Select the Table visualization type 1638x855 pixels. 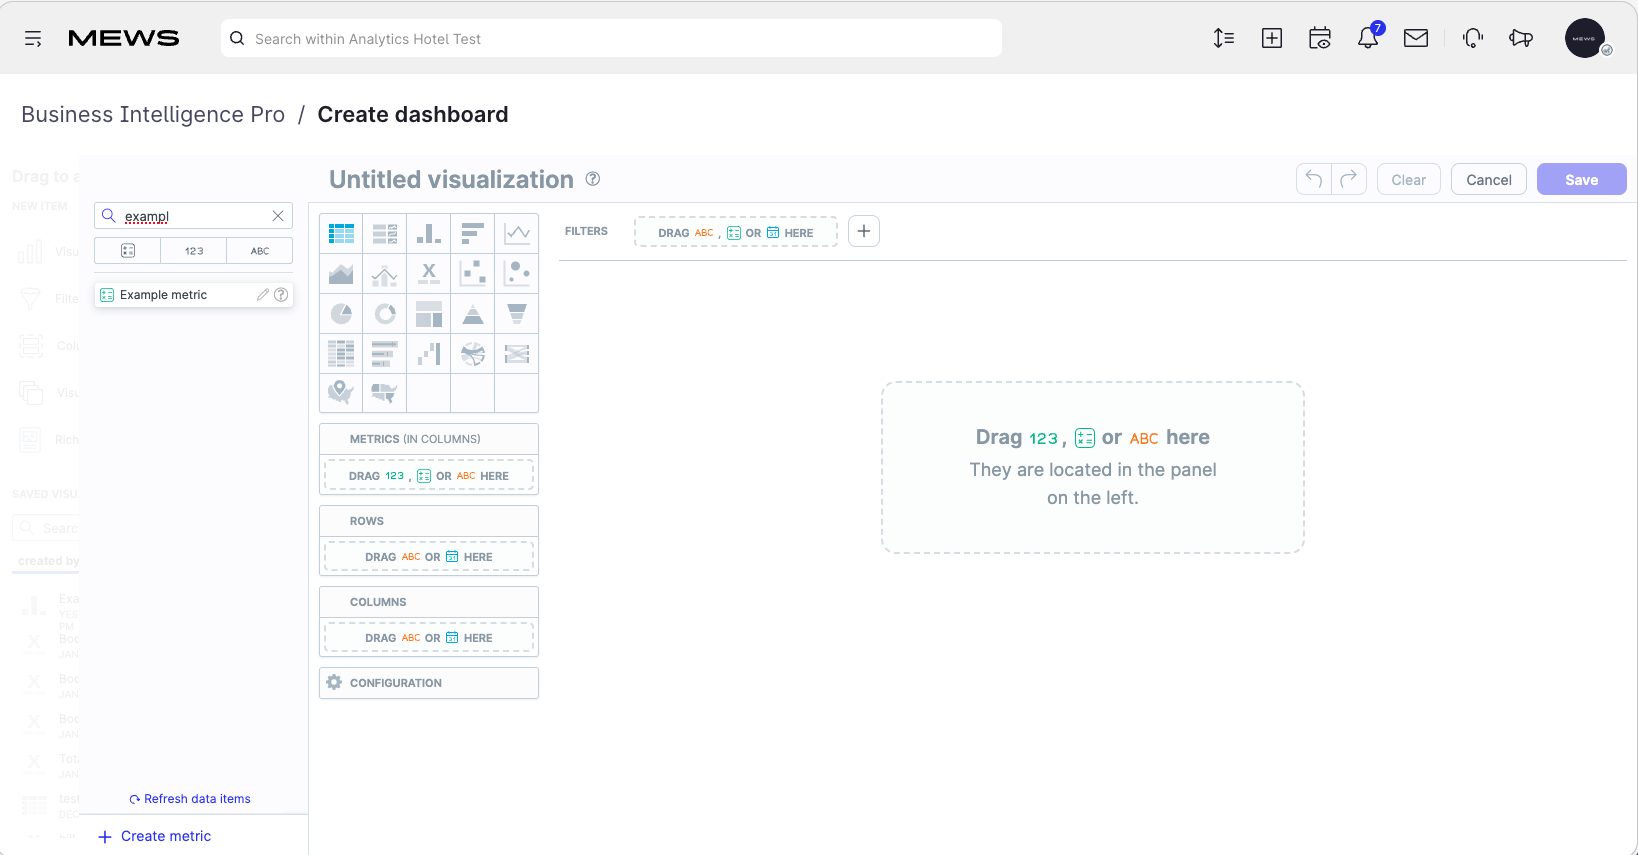(x=341, y=234)
